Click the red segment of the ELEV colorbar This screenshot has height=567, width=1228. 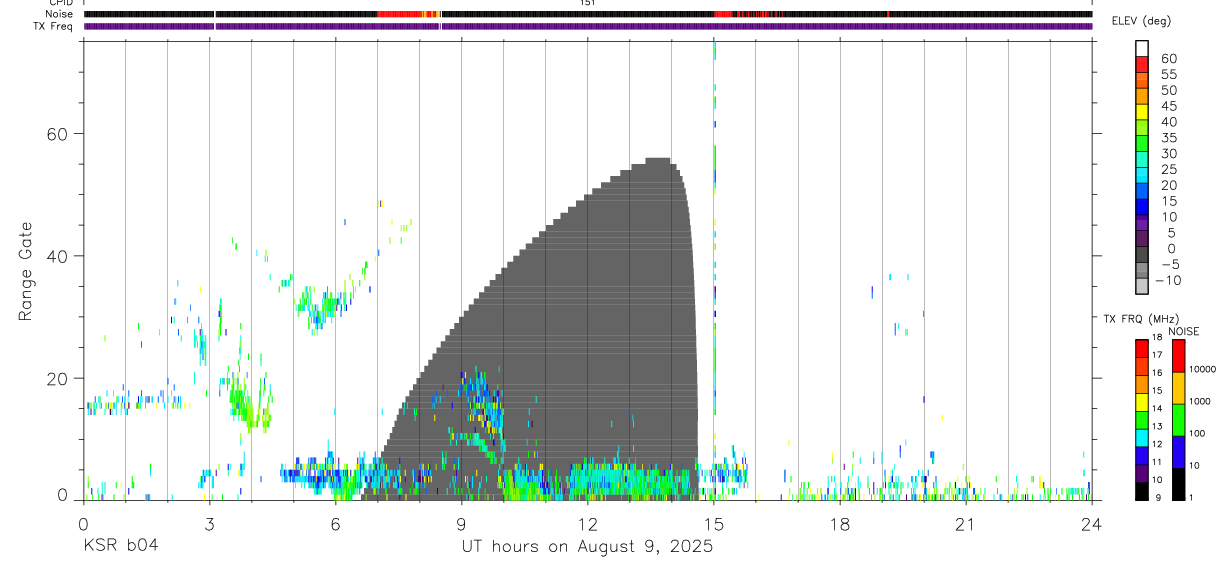1141,64
